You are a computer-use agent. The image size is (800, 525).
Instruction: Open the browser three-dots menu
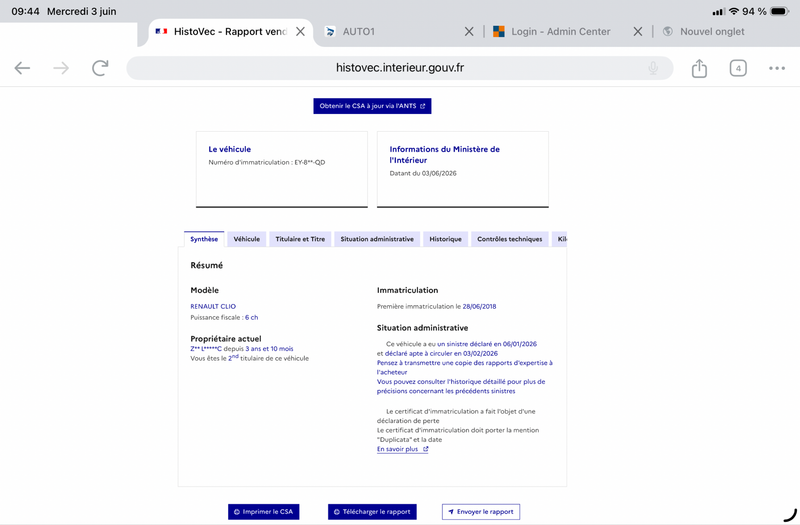(777, 68)
